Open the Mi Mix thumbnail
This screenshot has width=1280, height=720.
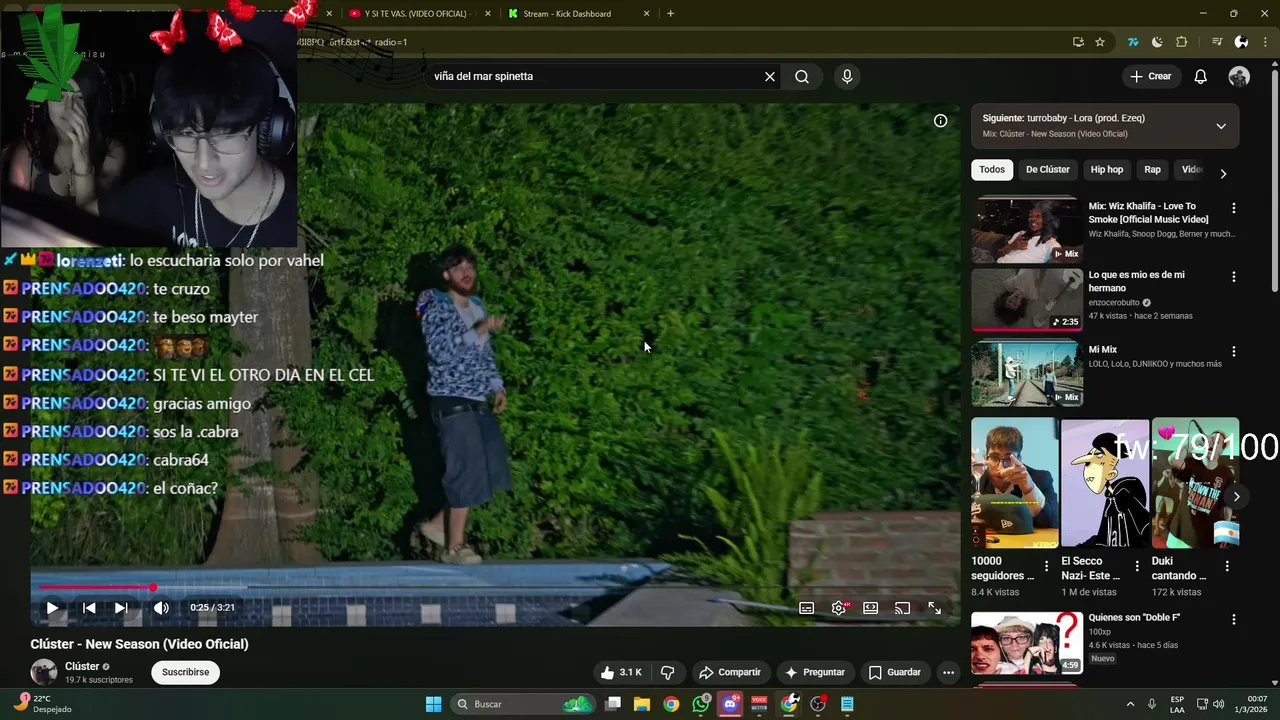(x=1027, y=373)
